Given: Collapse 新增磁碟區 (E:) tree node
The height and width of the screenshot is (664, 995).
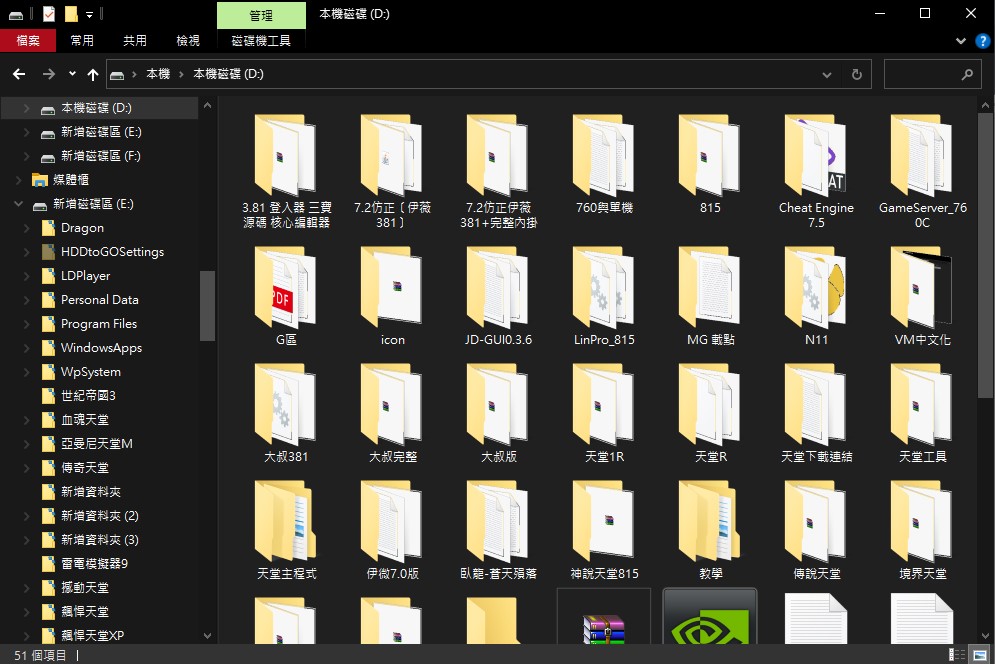Looking at the screenshot, I should (x=18, y=204).
